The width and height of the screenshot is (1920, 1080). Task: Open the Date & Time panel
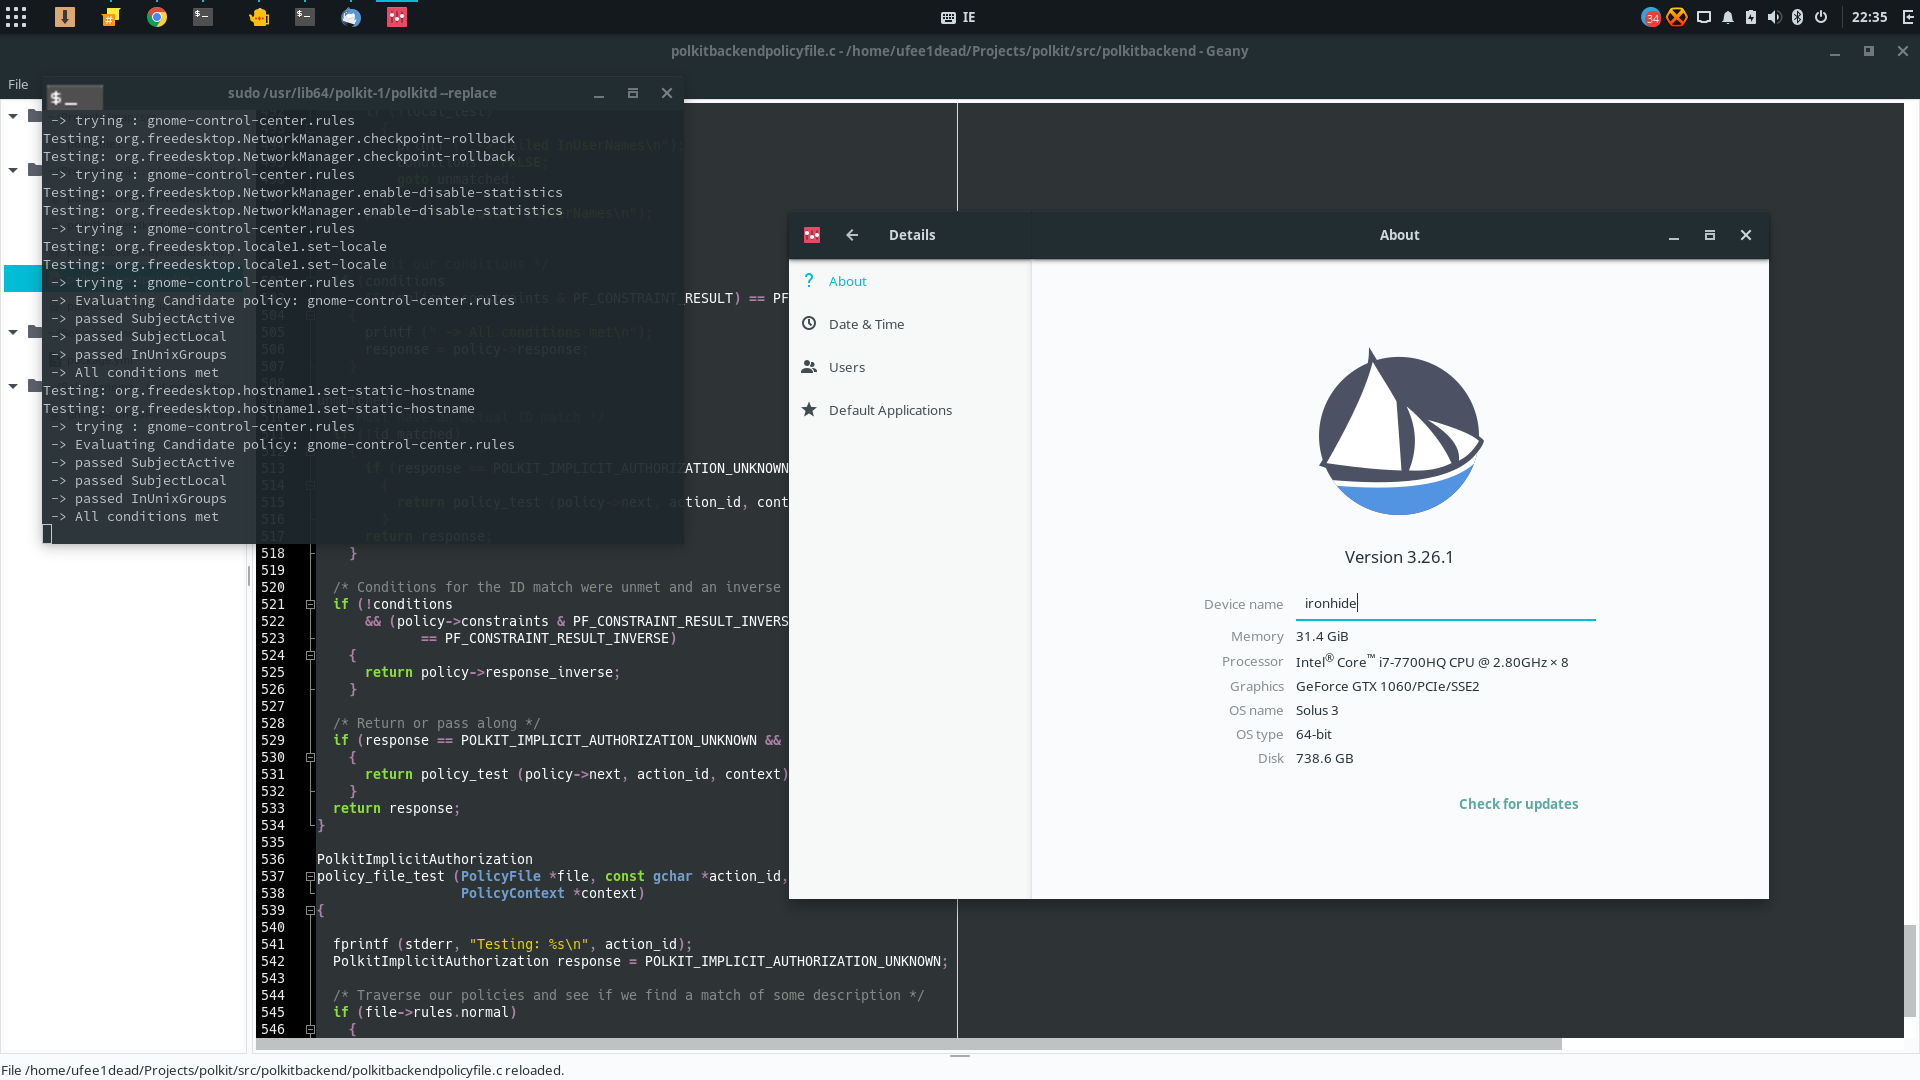coord(910,324)
